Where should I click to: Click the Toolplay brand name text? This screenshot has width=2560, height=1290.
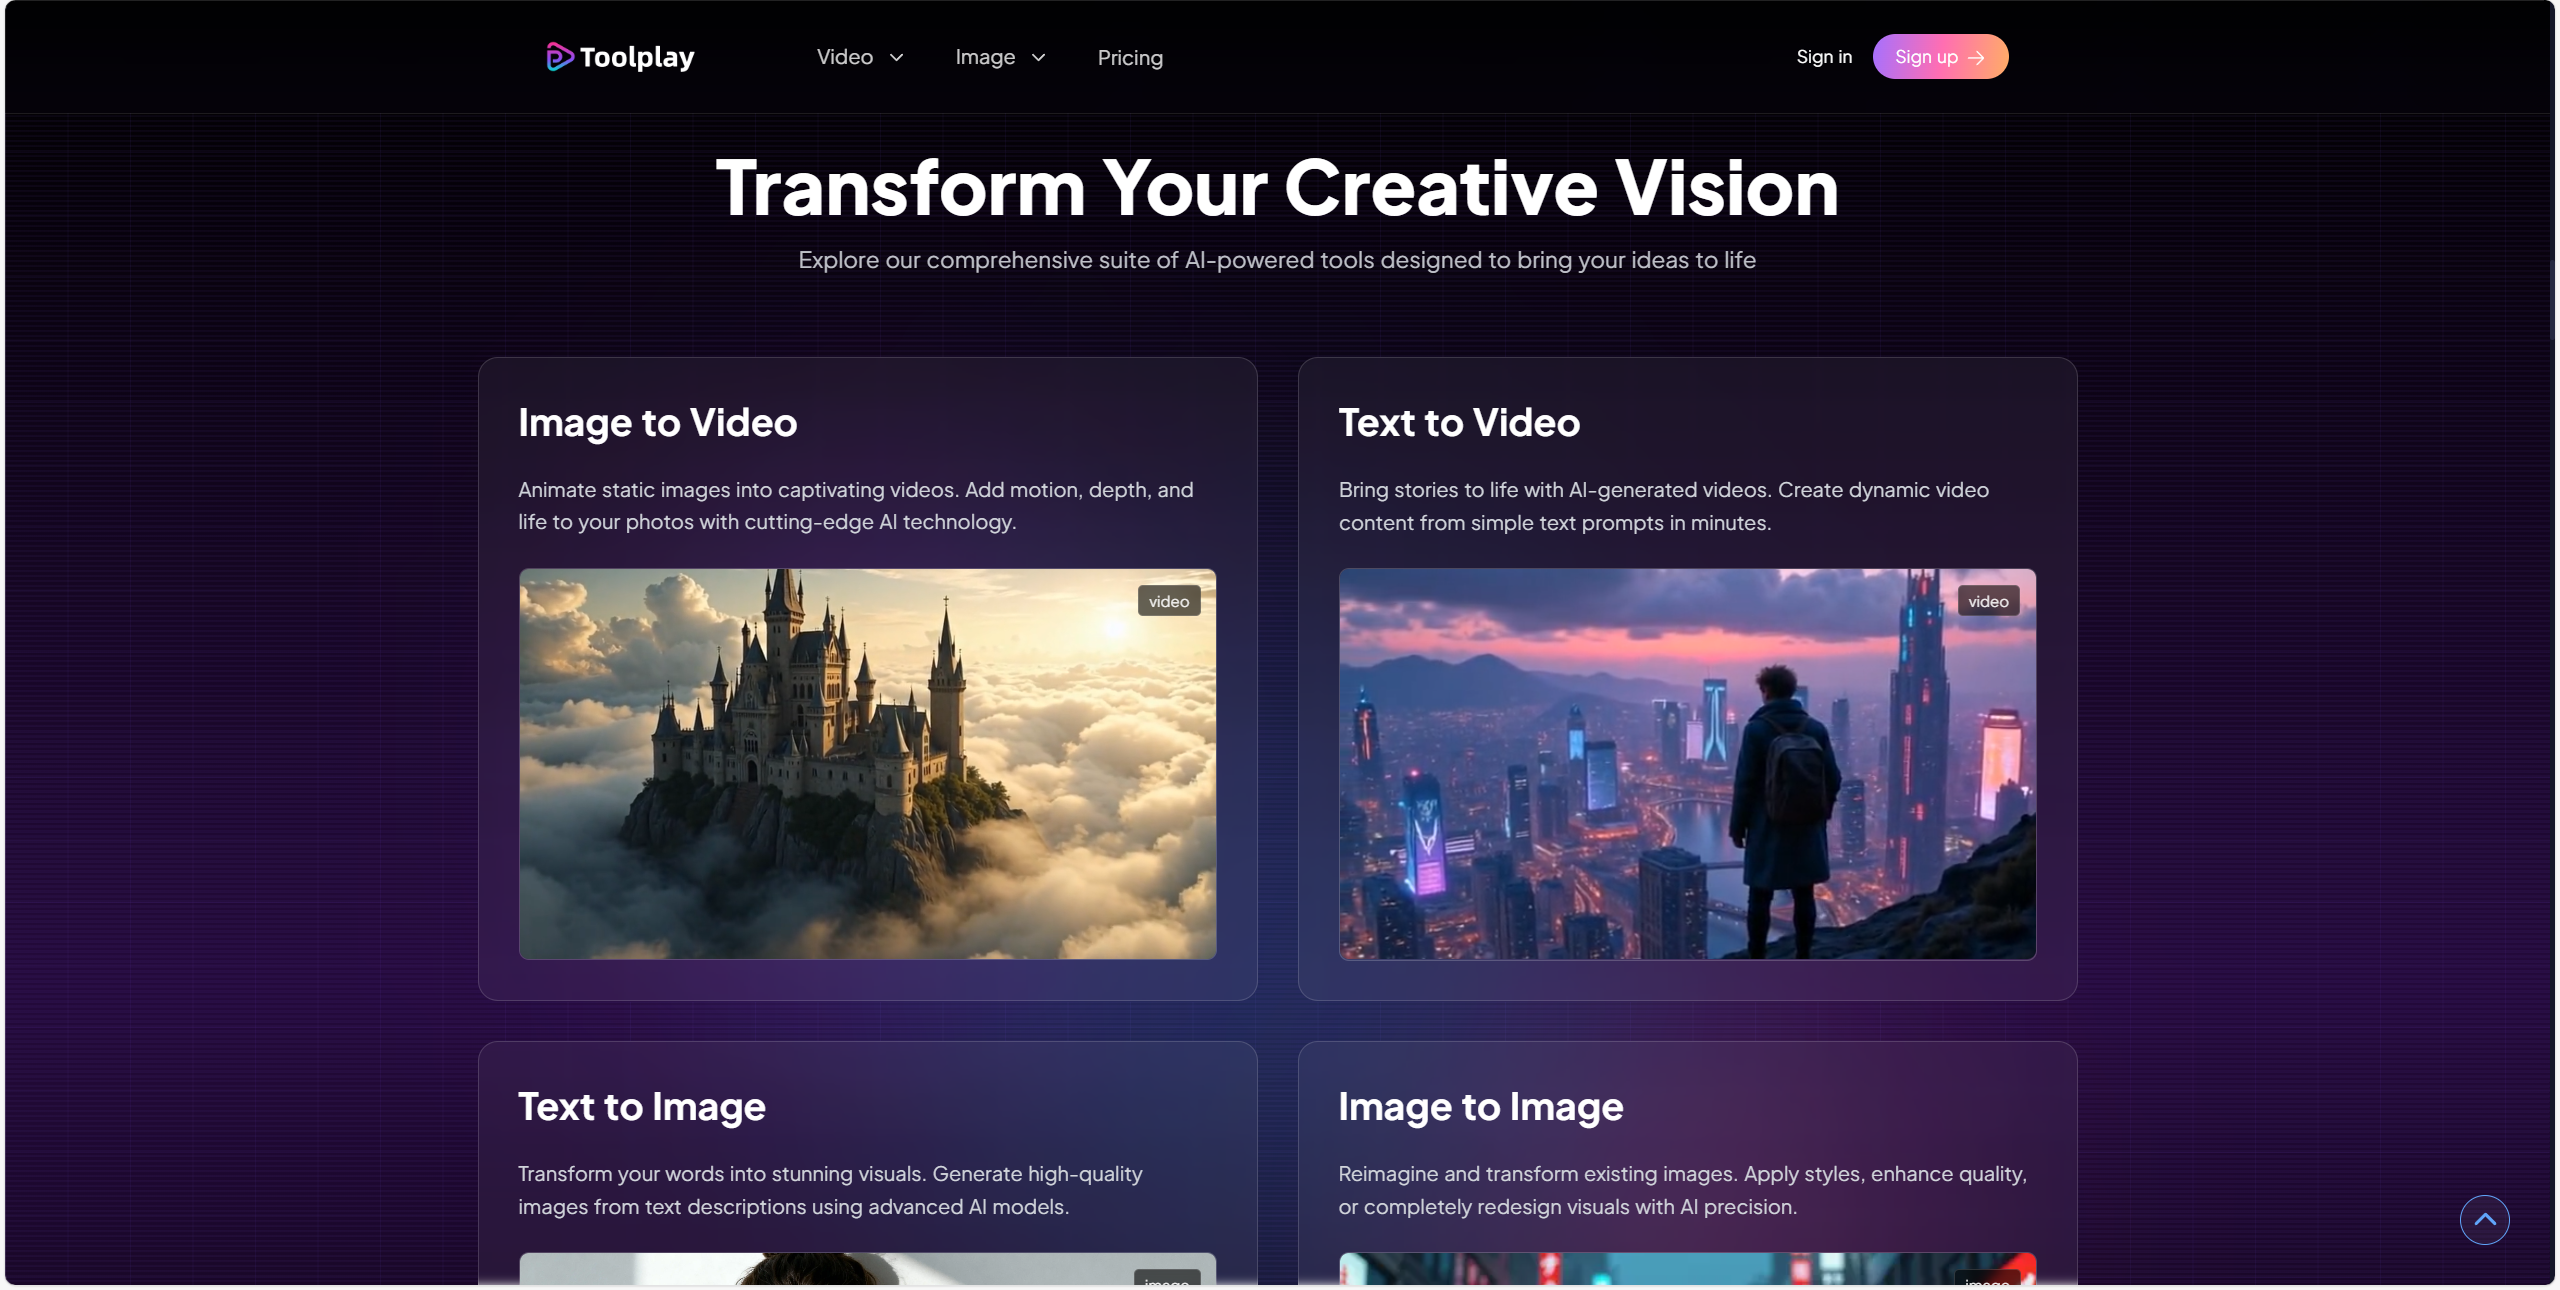point(637,57)
